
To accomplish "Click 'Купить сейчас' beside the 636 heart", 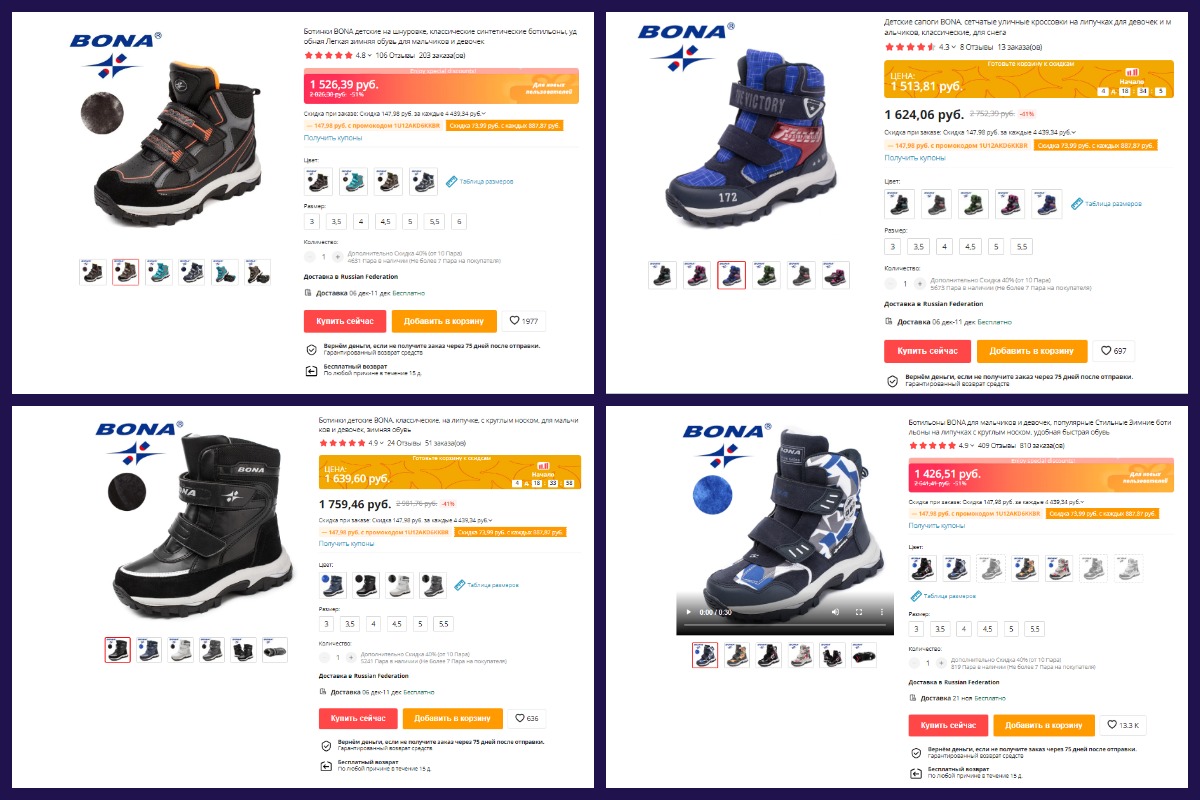I will coord(358,718).
